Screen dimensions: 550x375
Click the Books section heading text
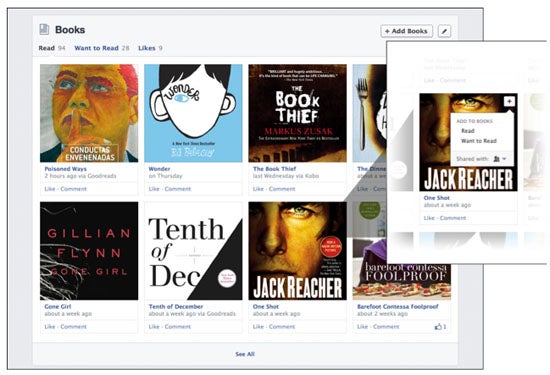70,30
